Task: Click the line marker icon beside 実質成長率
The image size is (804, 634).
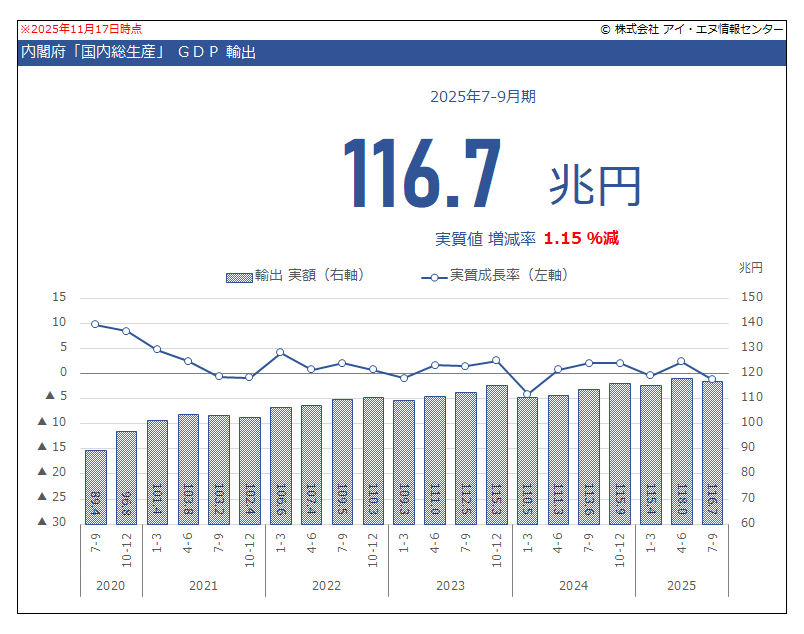Action: [x=433, y=276]
